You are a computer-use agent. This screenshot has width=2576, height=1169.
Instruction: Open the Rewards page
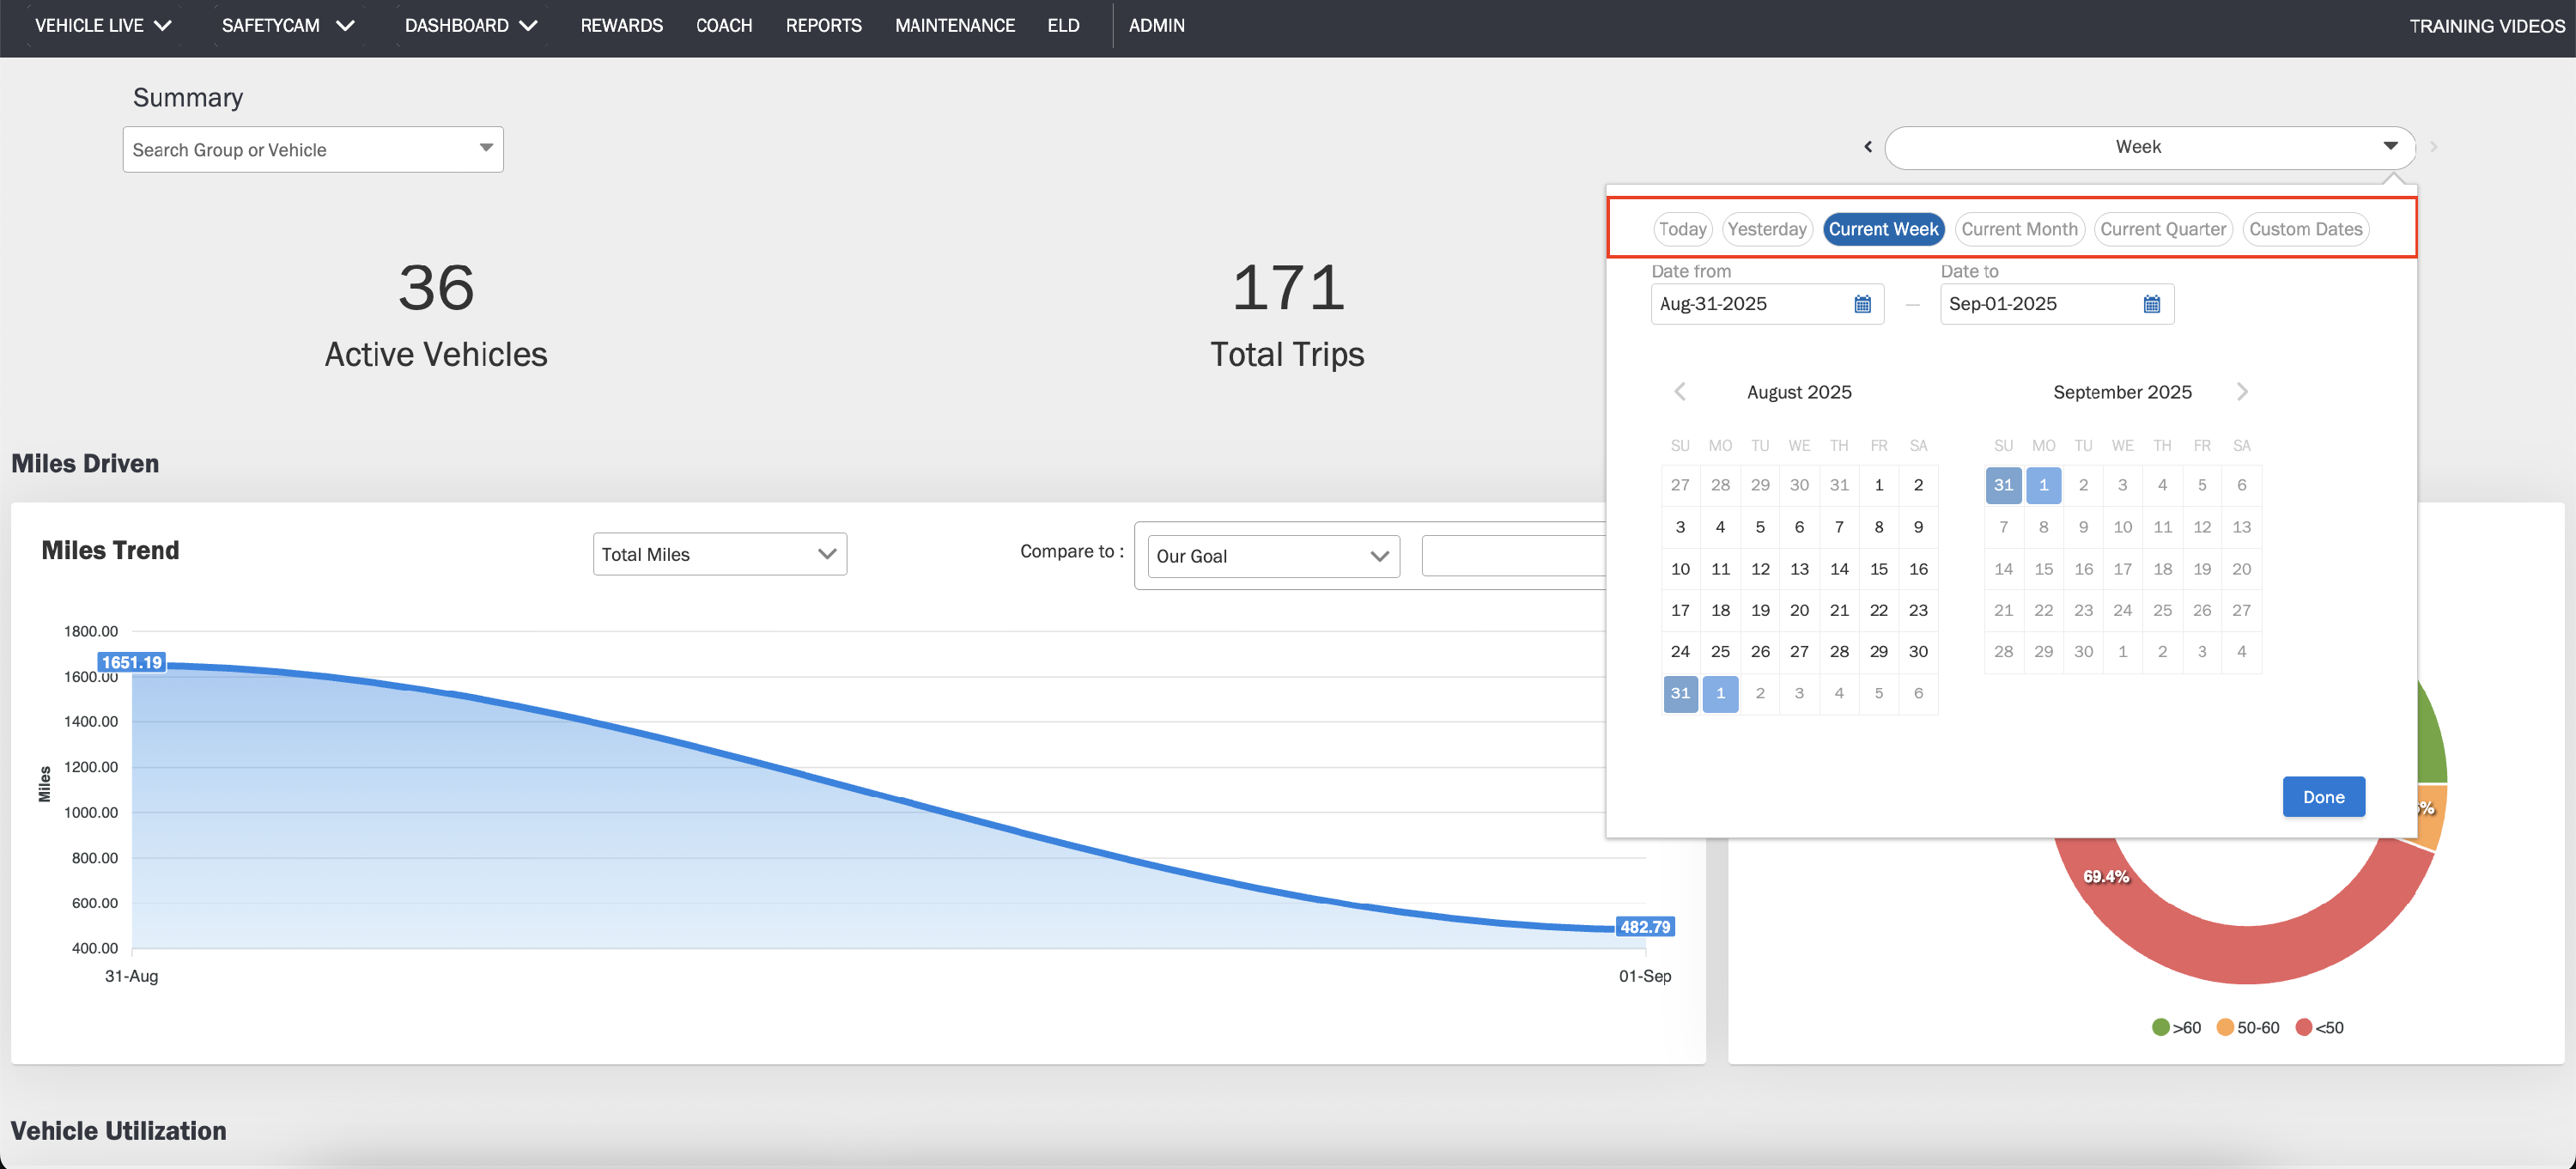pos(621,26)
